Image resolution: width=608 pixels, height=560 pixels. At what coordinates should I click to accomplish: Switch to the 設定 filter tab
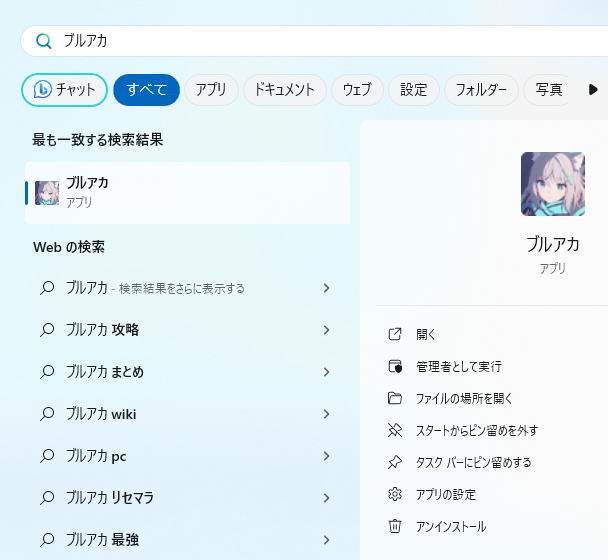(x=414, y=90)
